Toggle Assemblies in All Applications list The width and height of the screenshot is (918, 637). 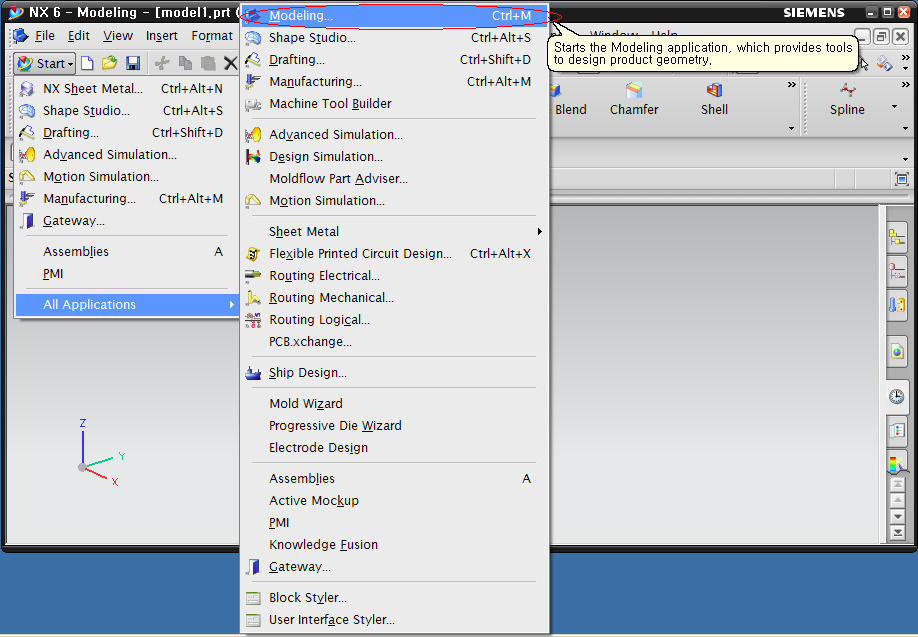pos(396,479)
